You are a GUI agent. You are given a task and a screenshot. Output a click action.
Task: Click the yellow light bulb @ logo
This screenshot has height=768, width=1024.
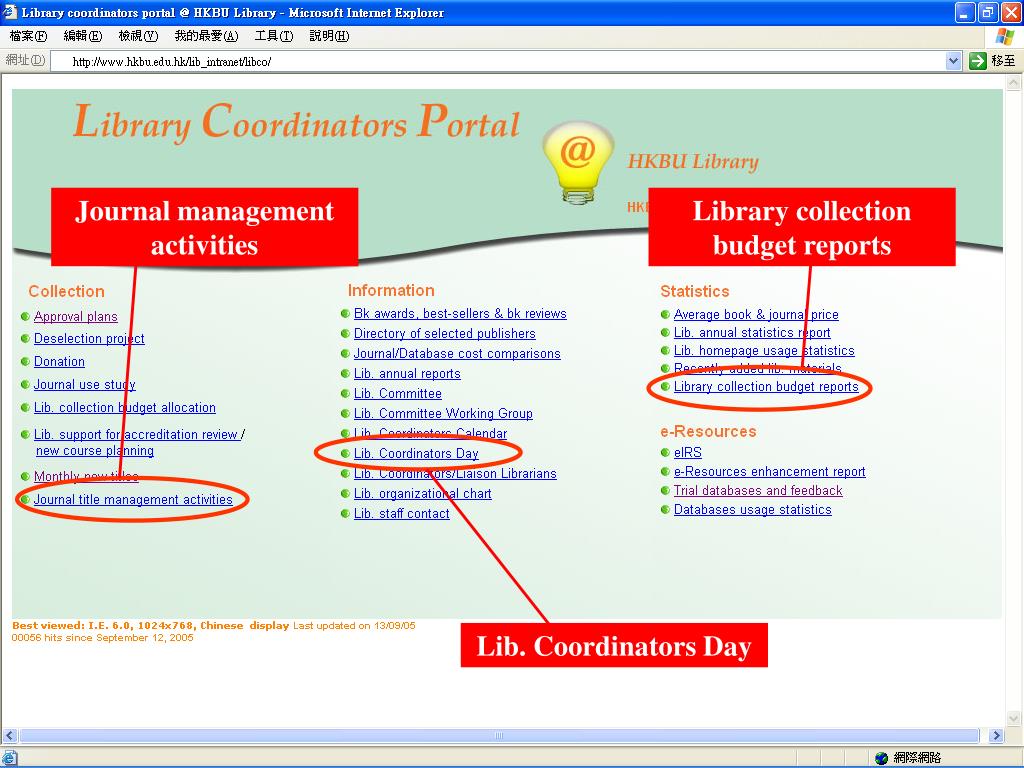coord(577,163)
